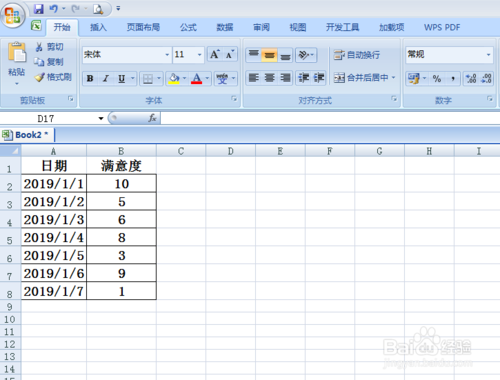
Task: Open print preview from quick access toolbar
Action: click(98, 9)
